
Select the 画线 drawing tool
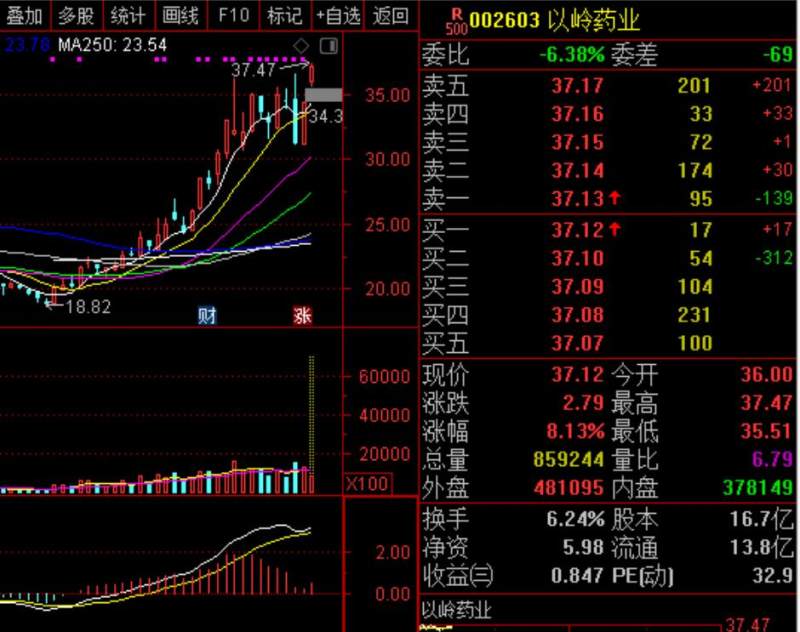click(x=180, y=16)
